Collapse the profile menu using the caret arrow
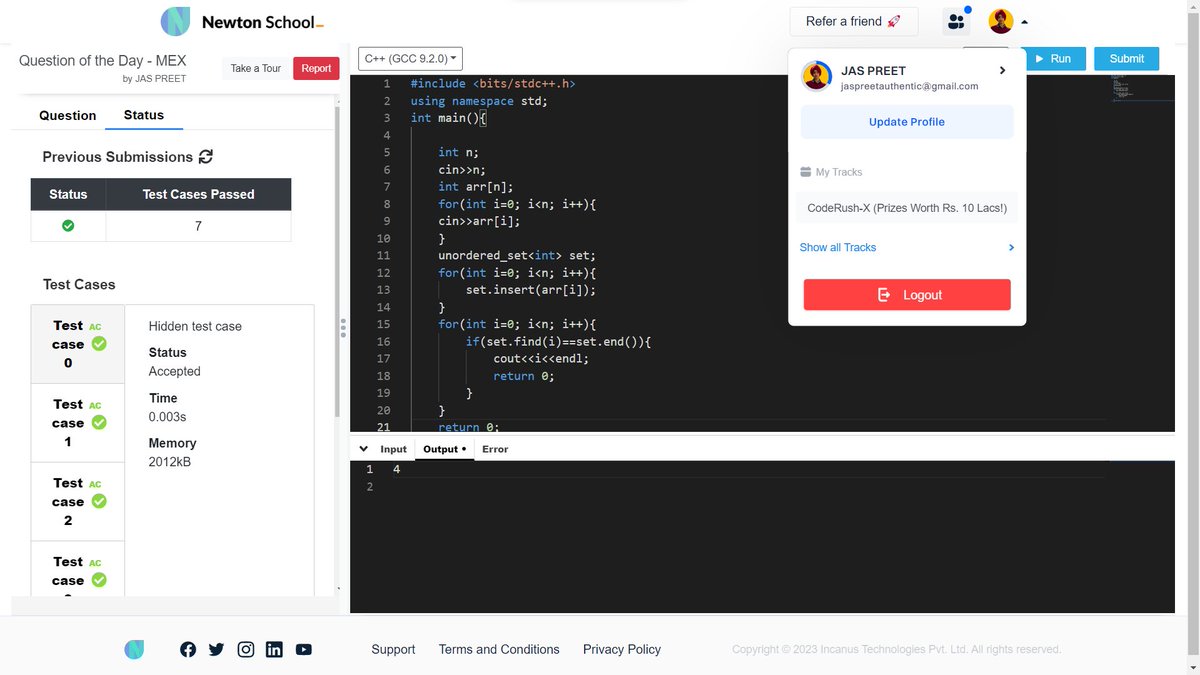 (1025, 22)
